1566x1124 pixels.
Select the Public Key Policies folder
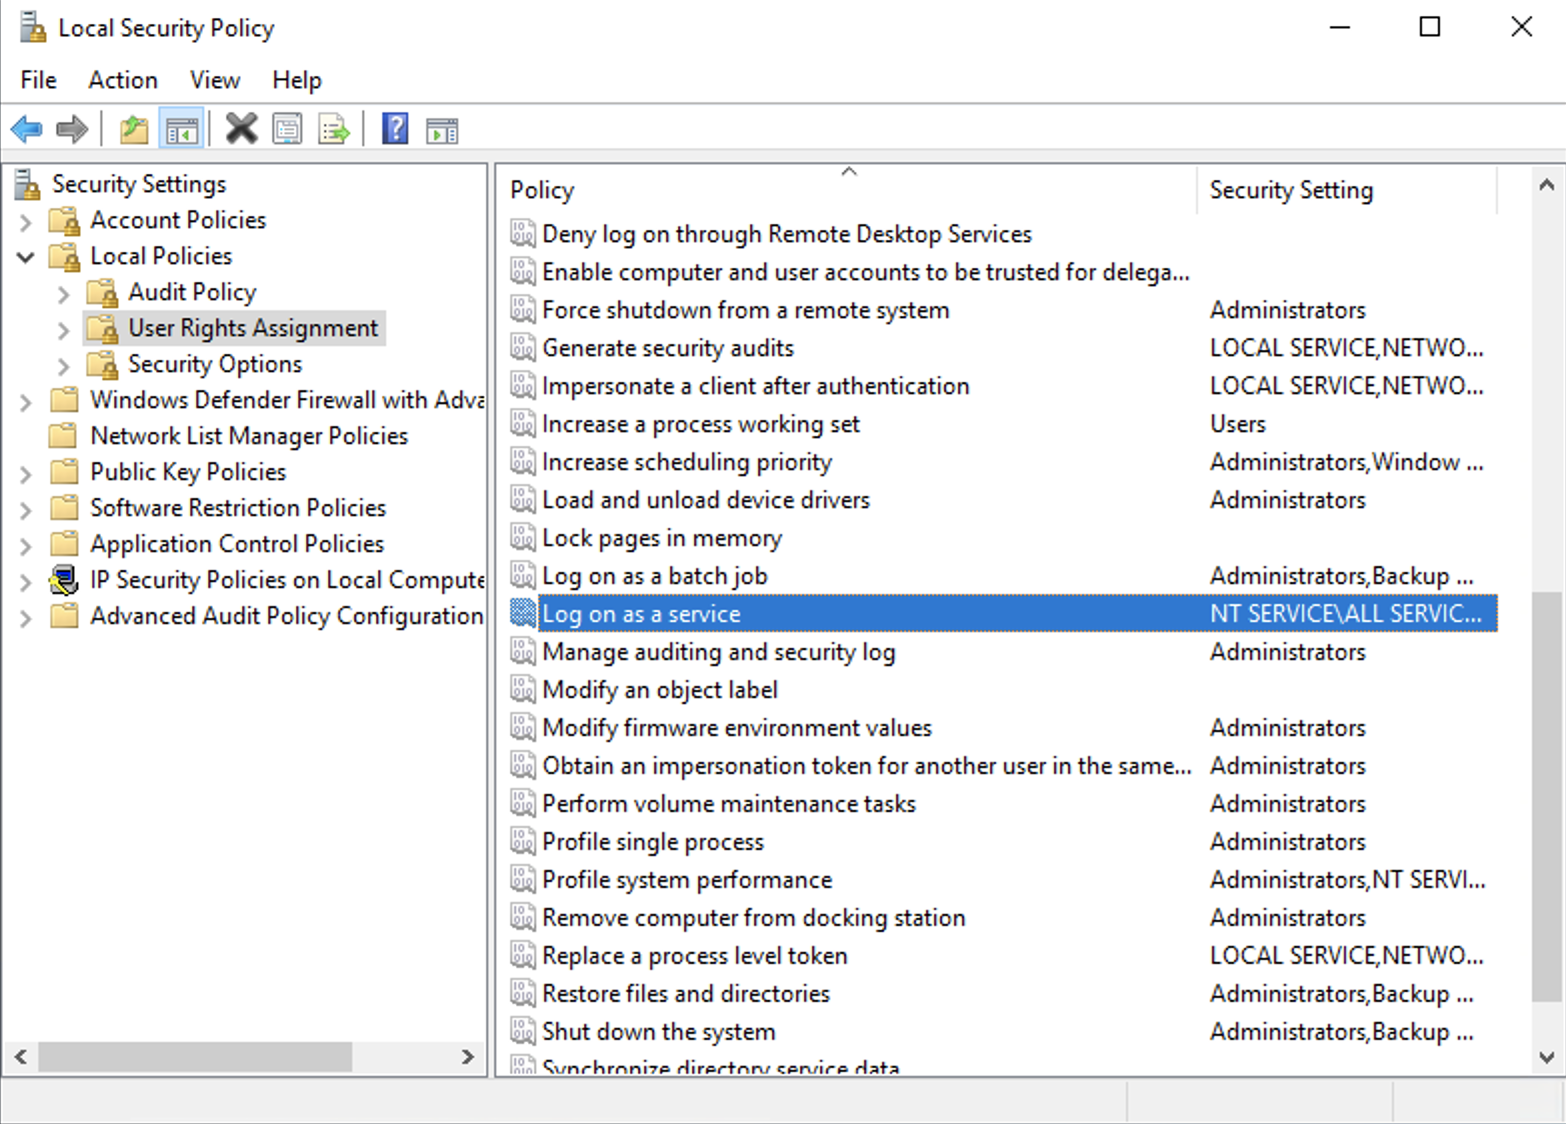(x=186, y=471)
